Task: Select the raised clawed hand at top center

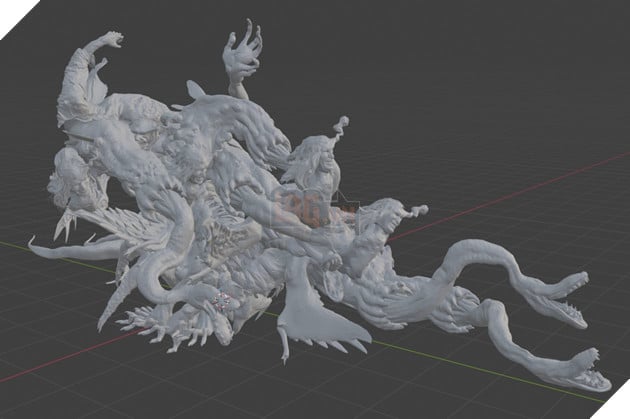Action: (x=243, y=48)
